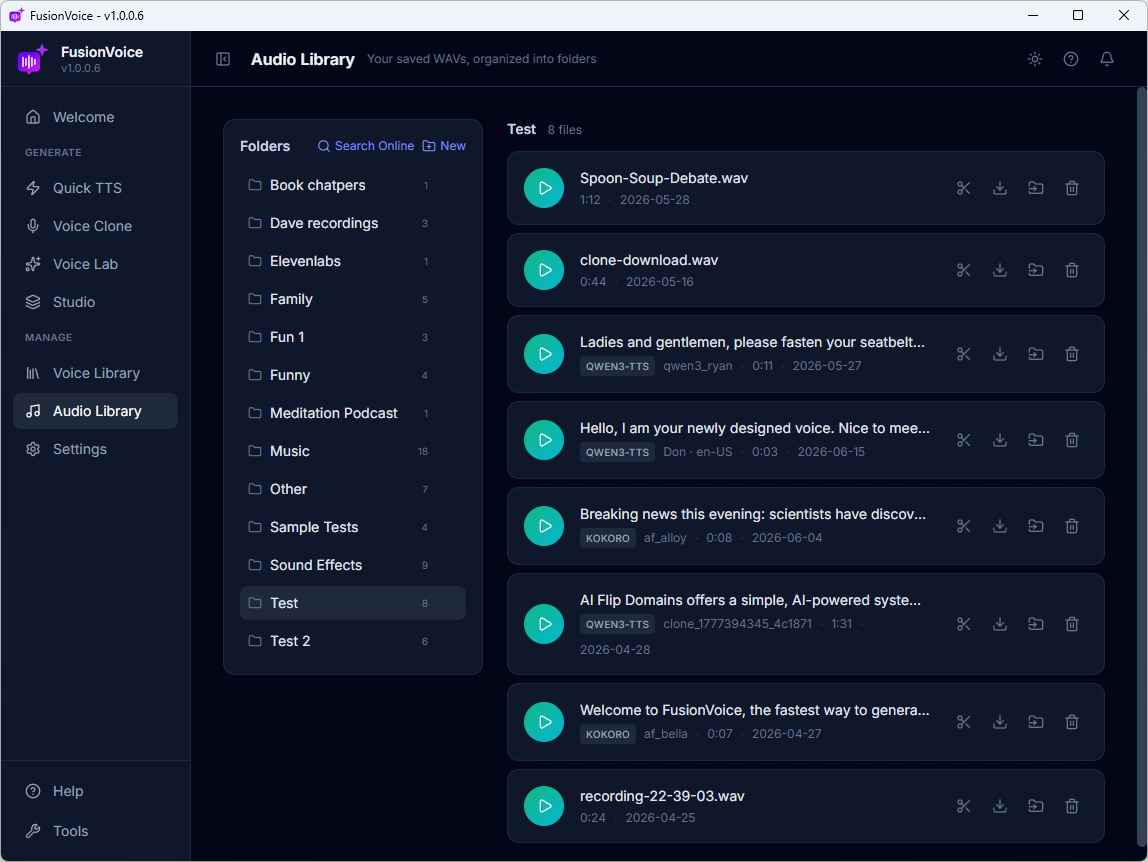The image size is (1148, 862).
Task: Open the Book chatpers folder
Action: (x=353, y=185)
